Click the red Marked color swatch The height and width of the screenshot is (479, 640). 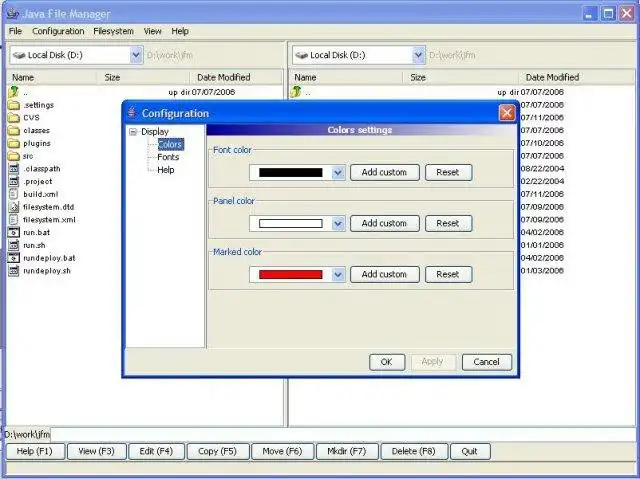click(291, 275)
